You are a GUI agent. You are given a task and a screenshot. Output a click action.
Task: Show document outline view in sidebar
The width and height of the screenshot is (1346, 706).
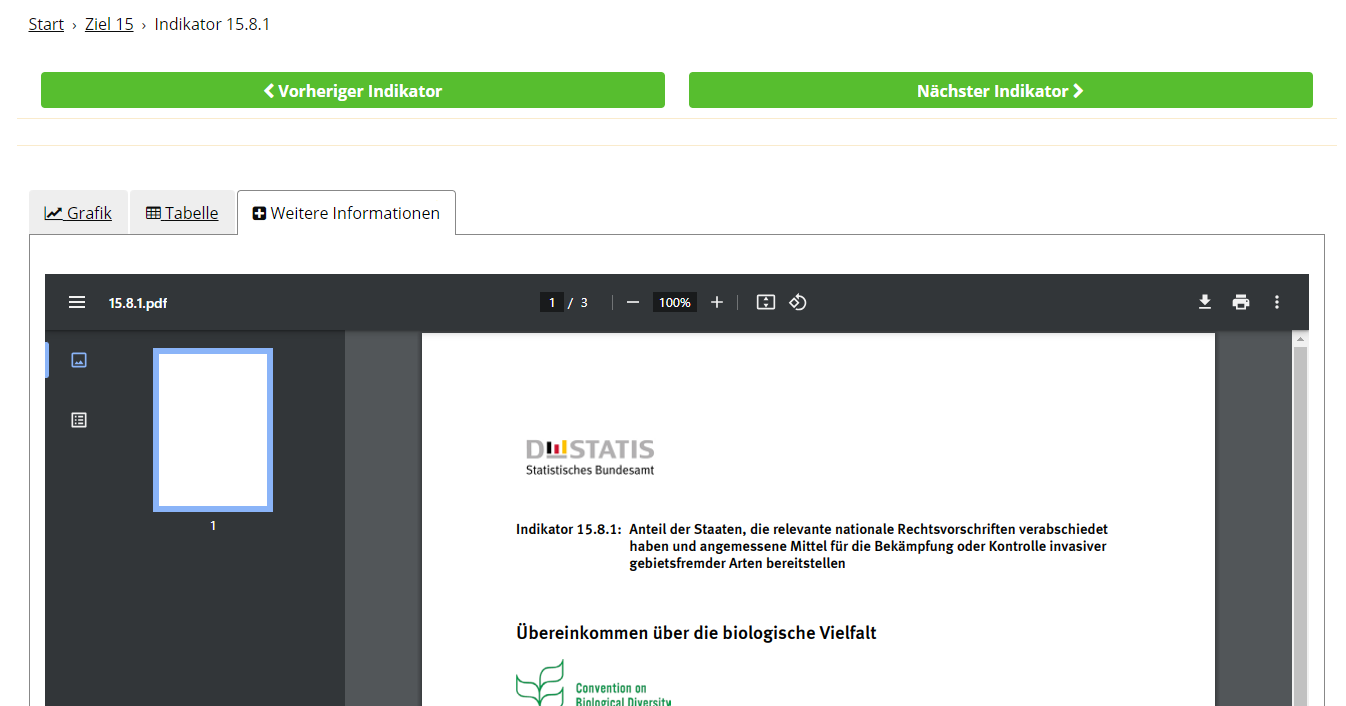point(79,420)
